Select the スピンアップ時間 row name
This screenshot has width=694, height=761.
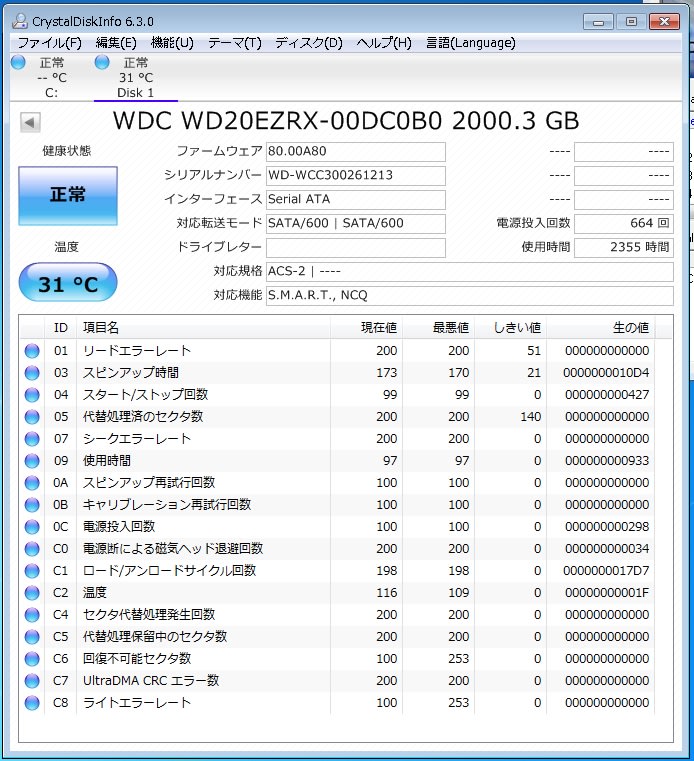click(x=131, y=373)
